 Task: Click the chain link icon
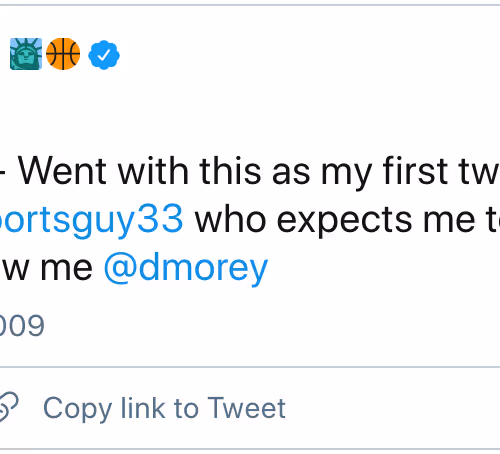pos(8,407)
